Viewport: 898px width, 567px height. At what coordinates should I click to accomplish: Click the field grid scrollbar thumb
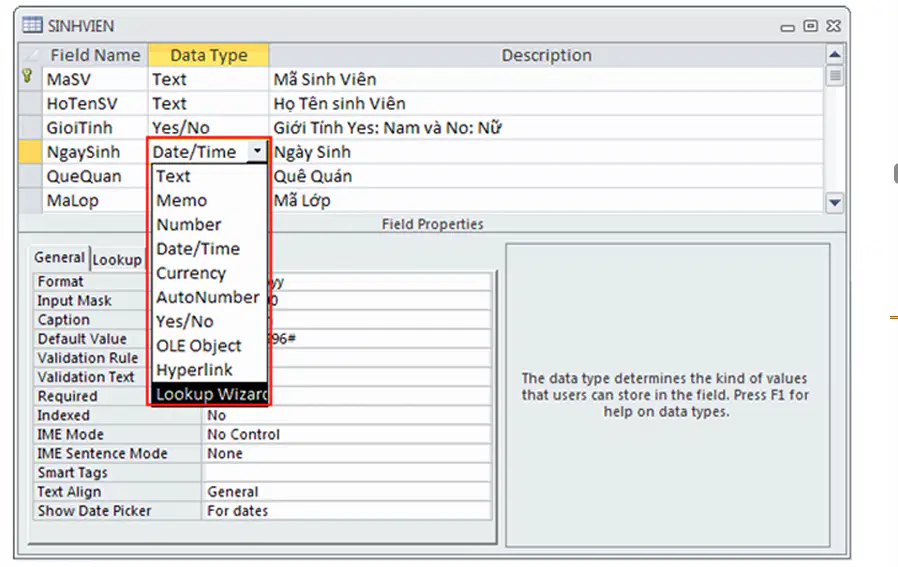coord(835,76)
